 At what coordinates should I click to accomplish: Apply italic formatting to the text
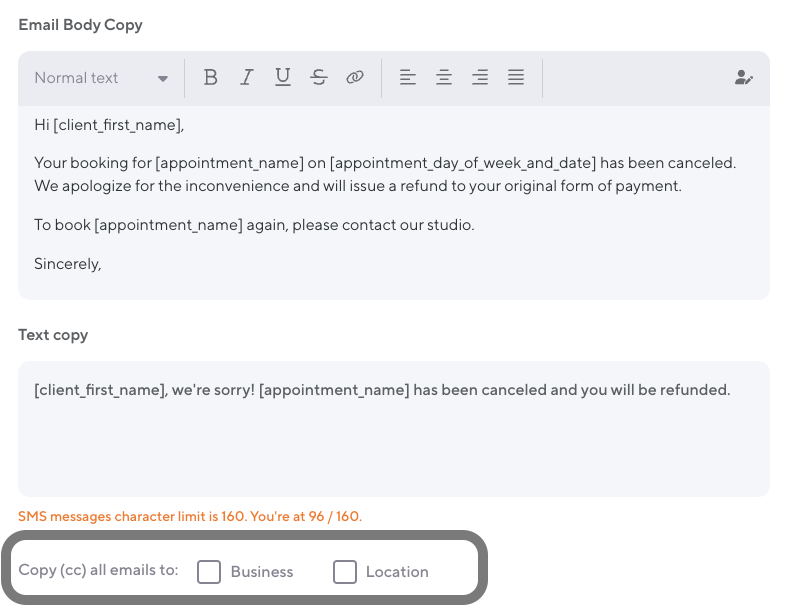[x=247, y=78]
